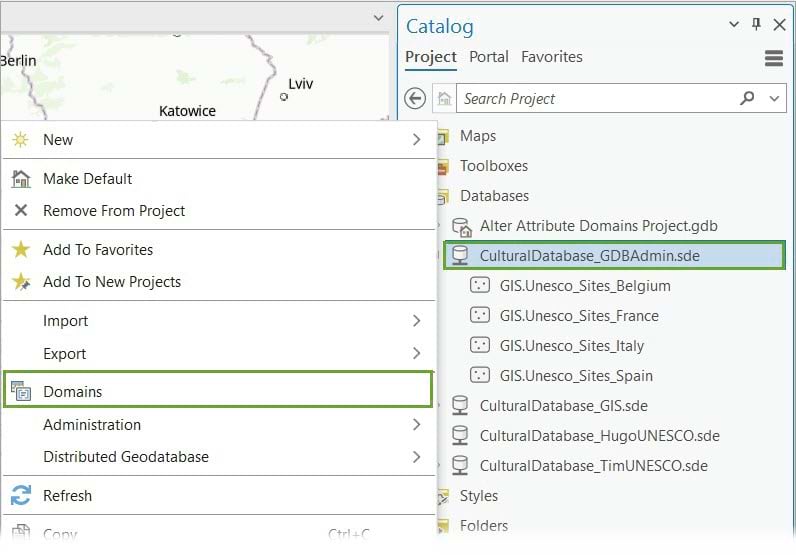Click the Italy point feature class icon
The height and width of the screenshot is (555, 796).
[x=480, y=345]
